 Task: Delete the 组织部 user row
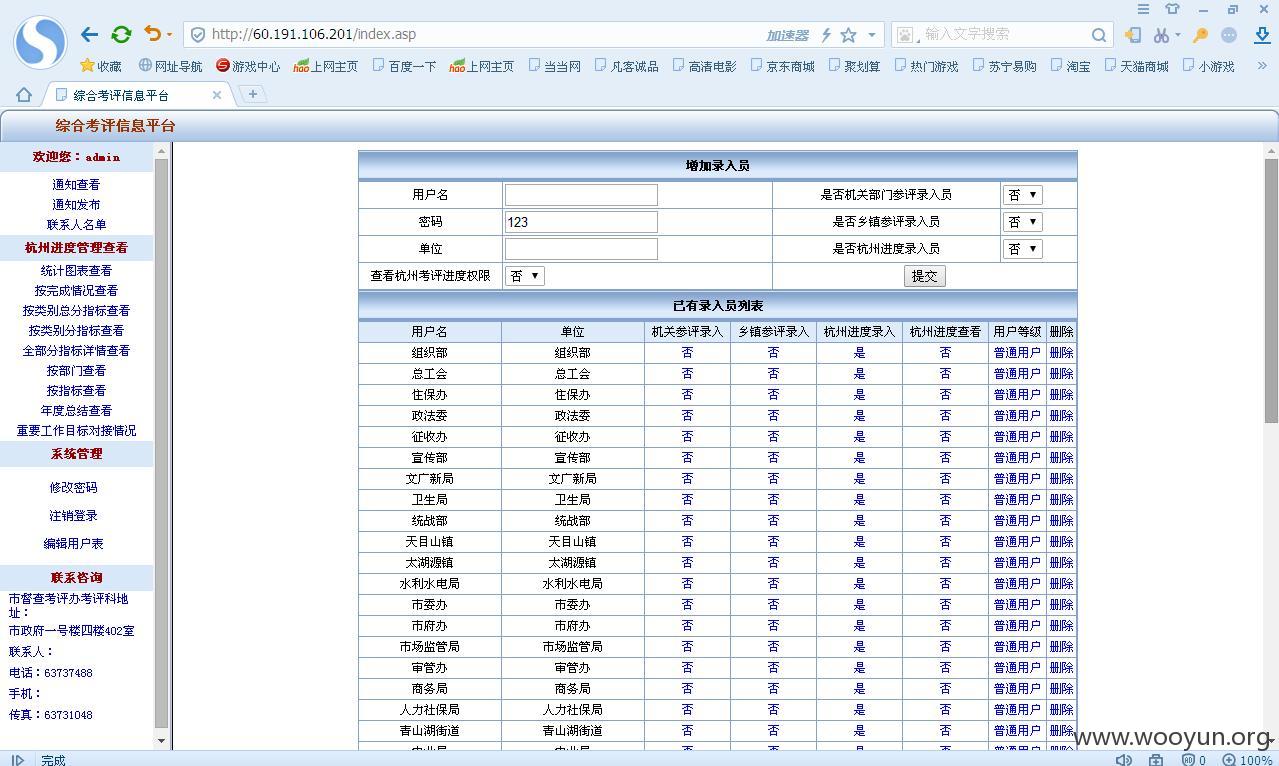point(1061,353)
